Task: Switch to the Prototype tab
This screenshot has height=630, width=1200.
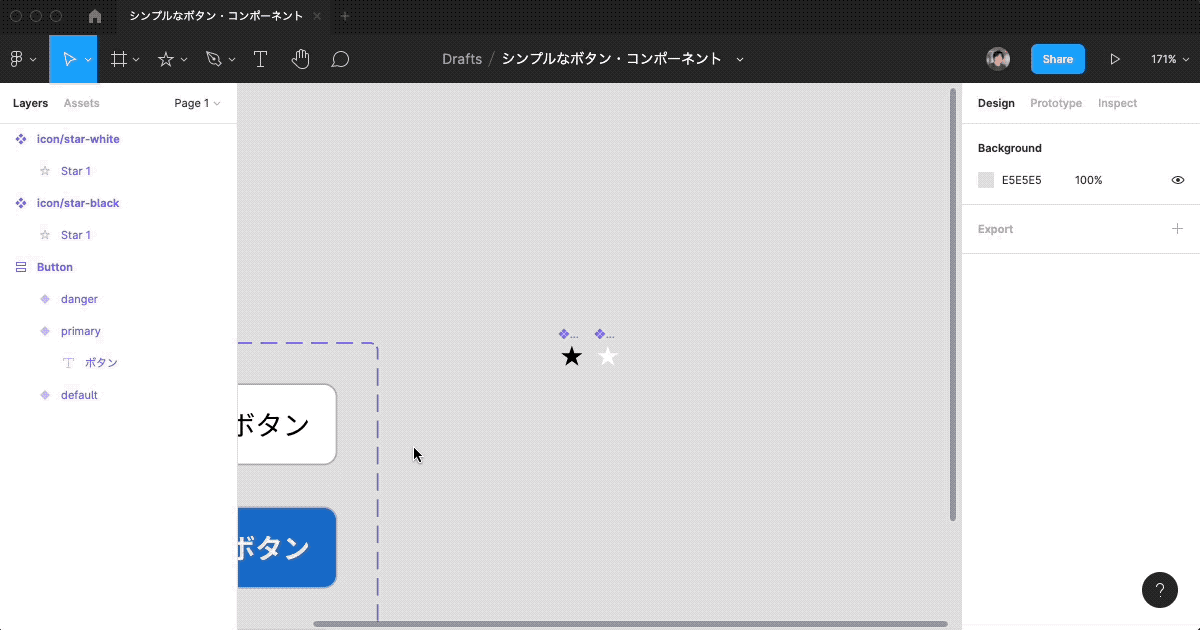Action: click(1056, 103)
